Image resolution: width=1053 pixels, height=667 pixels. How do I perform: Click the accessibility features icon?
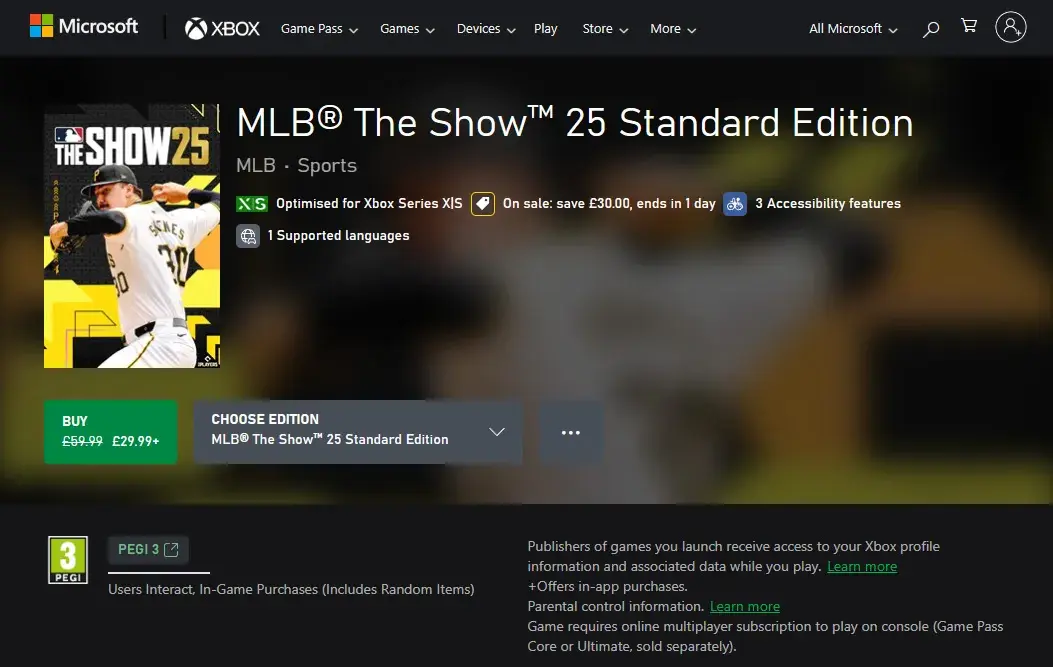735,204
